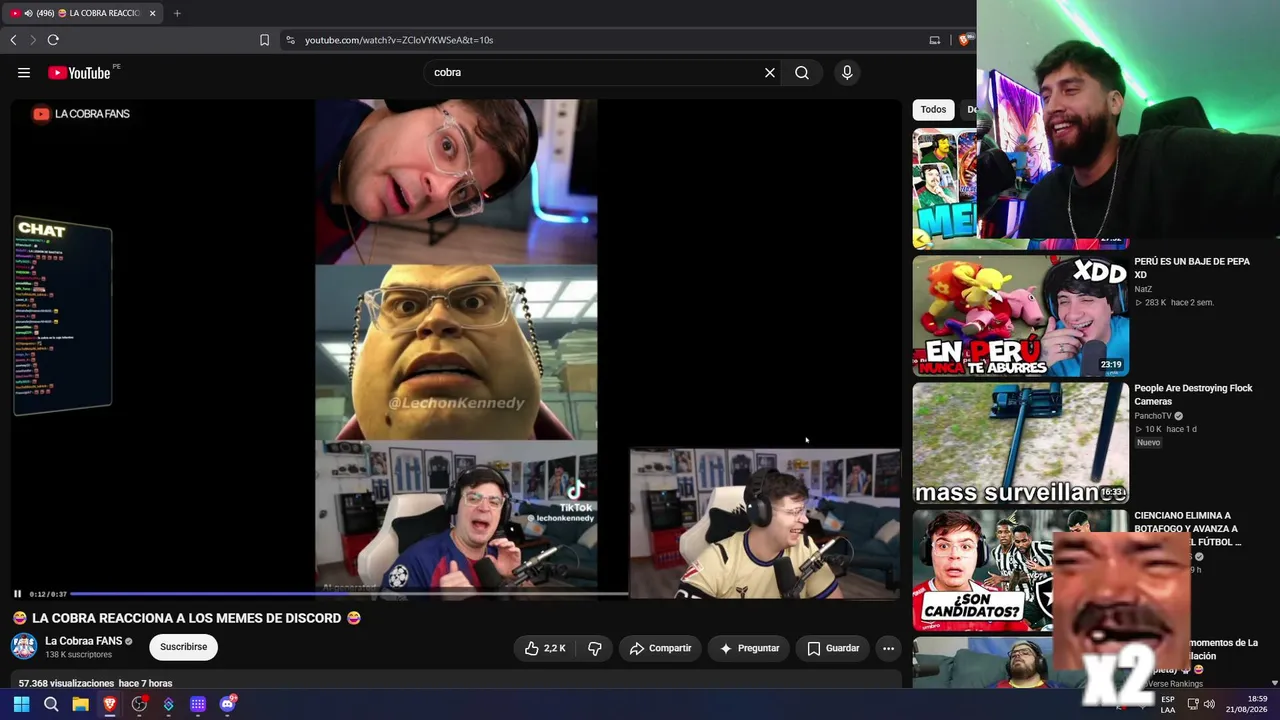Open the purple grid app on taskbar
1280x720 pixels.
198,704
